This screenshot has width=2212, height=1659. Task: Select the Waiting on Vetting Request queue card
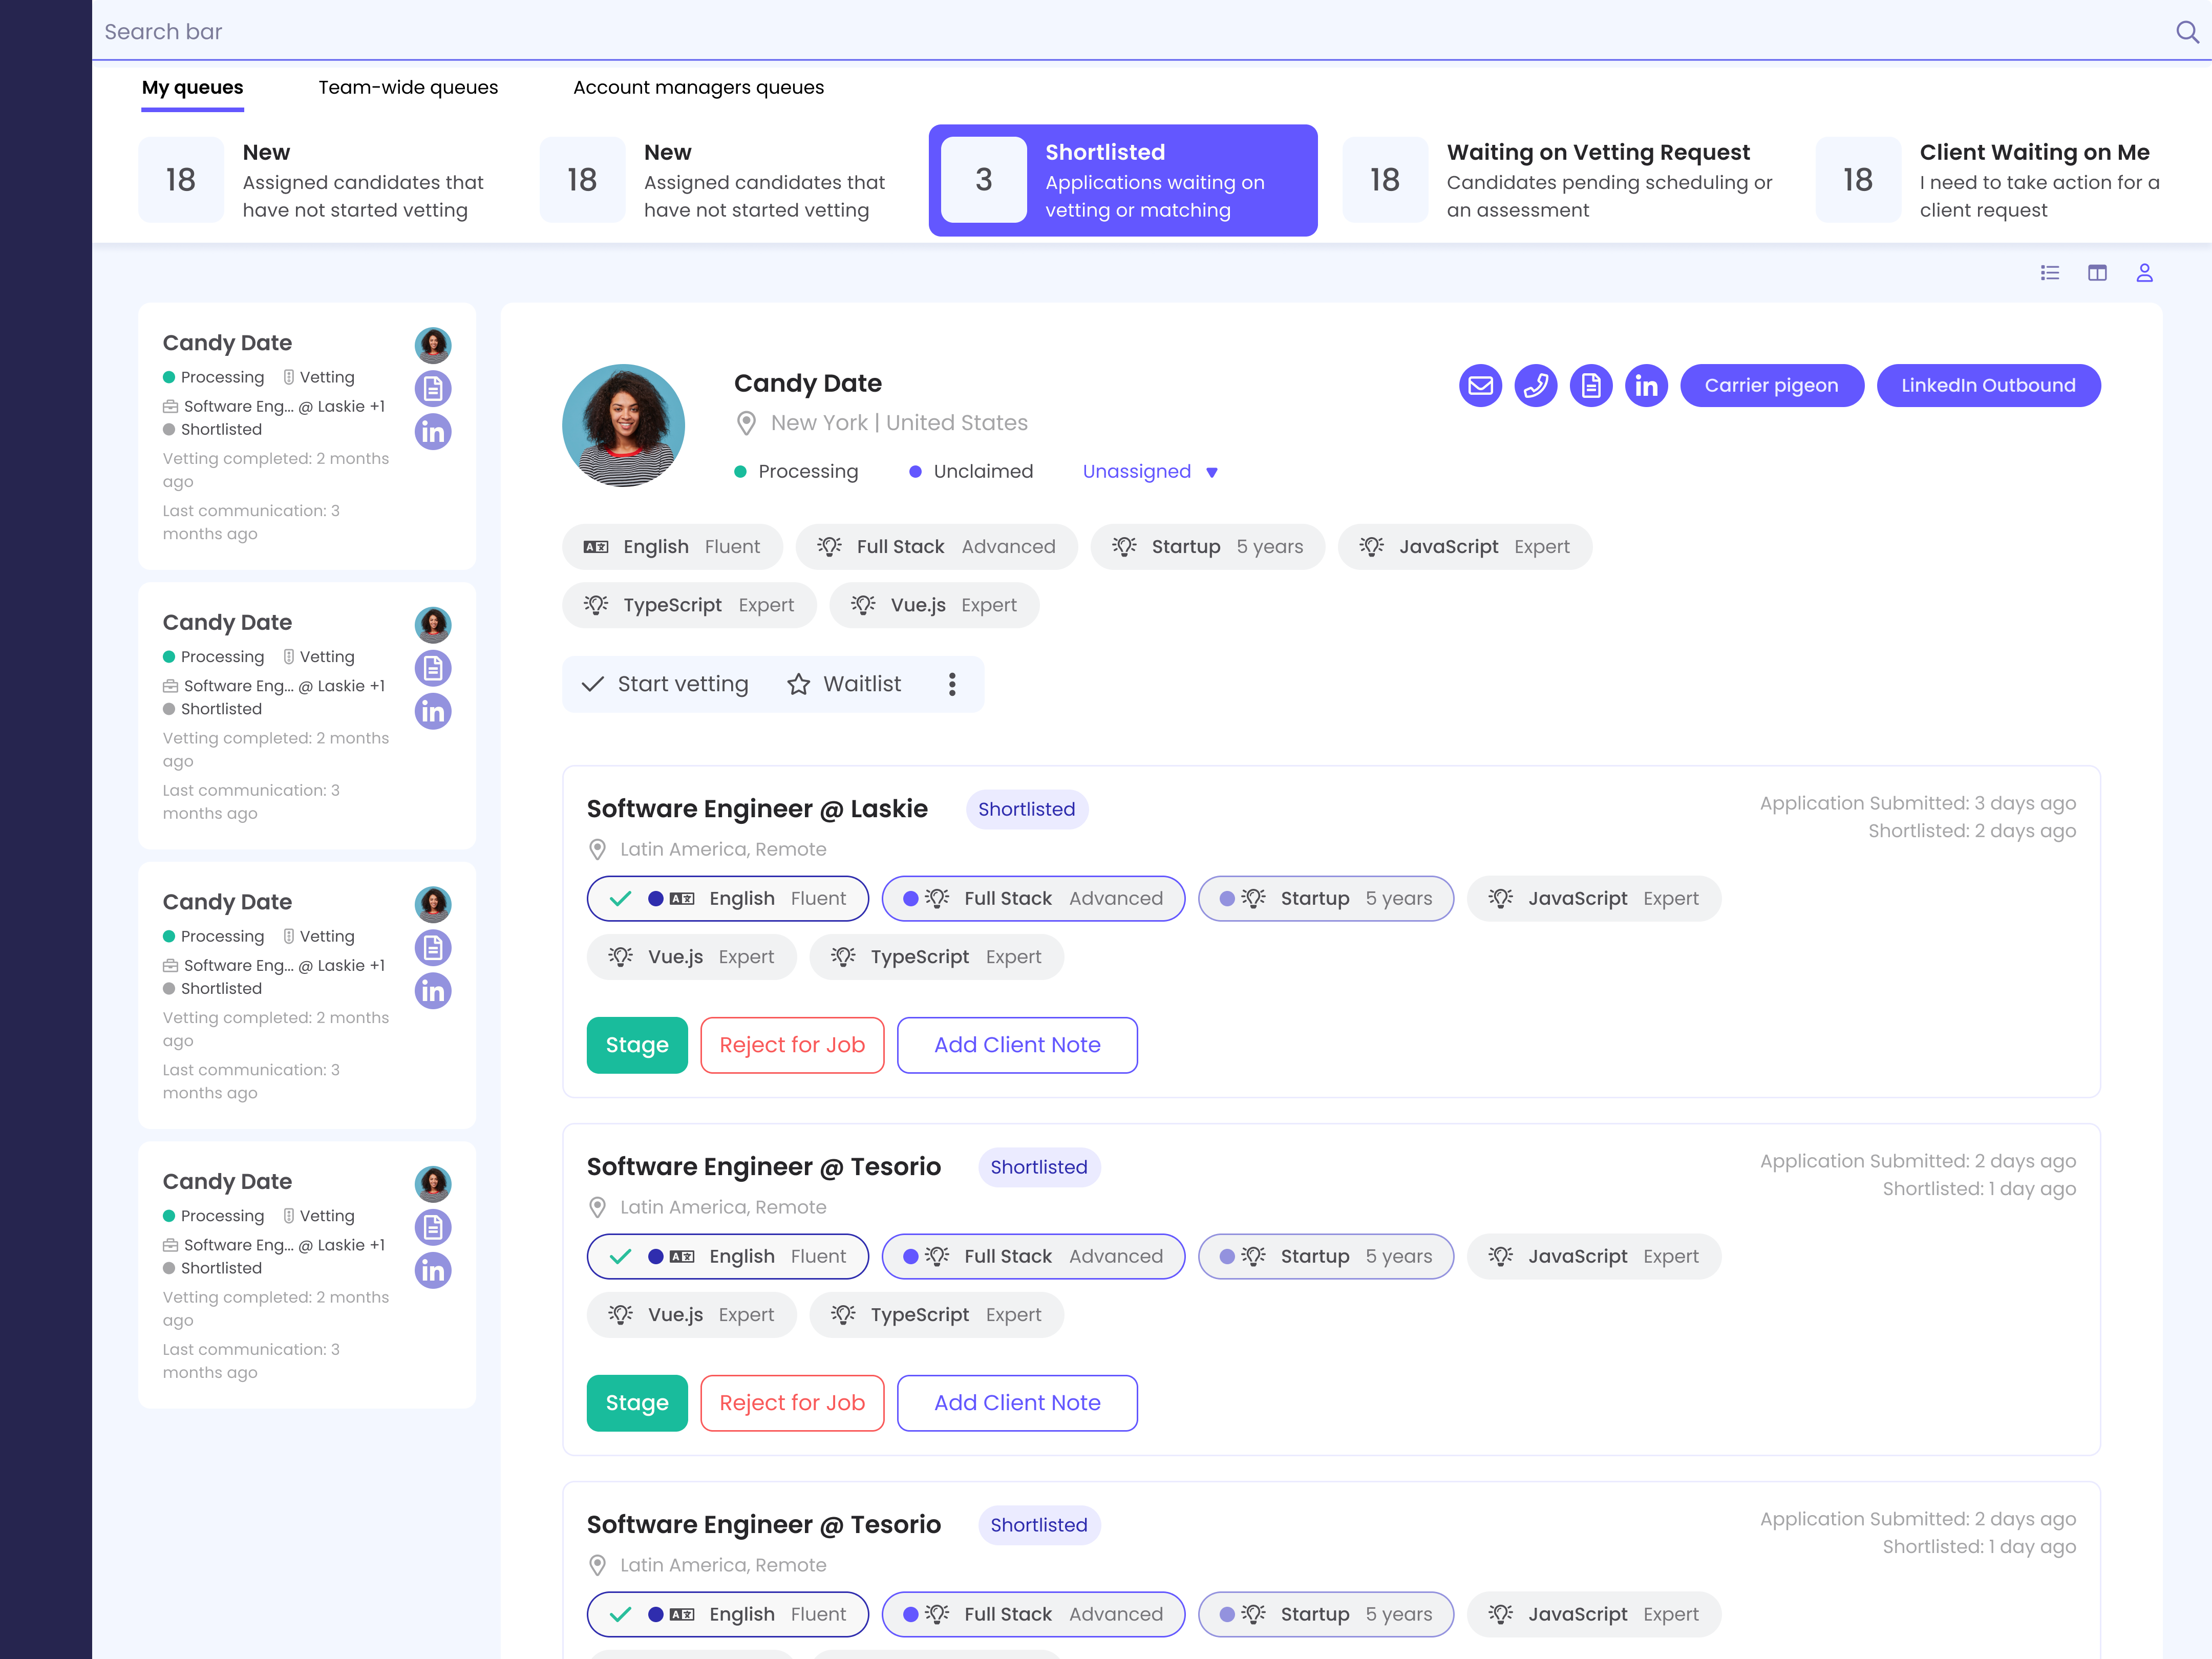point(1565,180)
